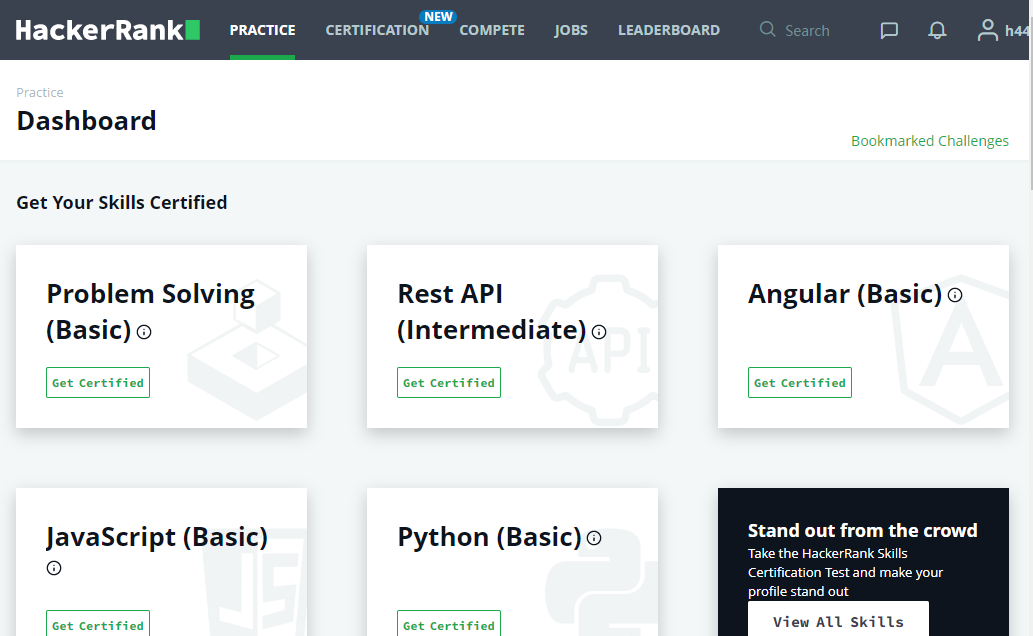Viewport: 1033px width, 636px height.
Task: Get Certified in Problem Solving (Basic)
Action: [x=97, y=382]
